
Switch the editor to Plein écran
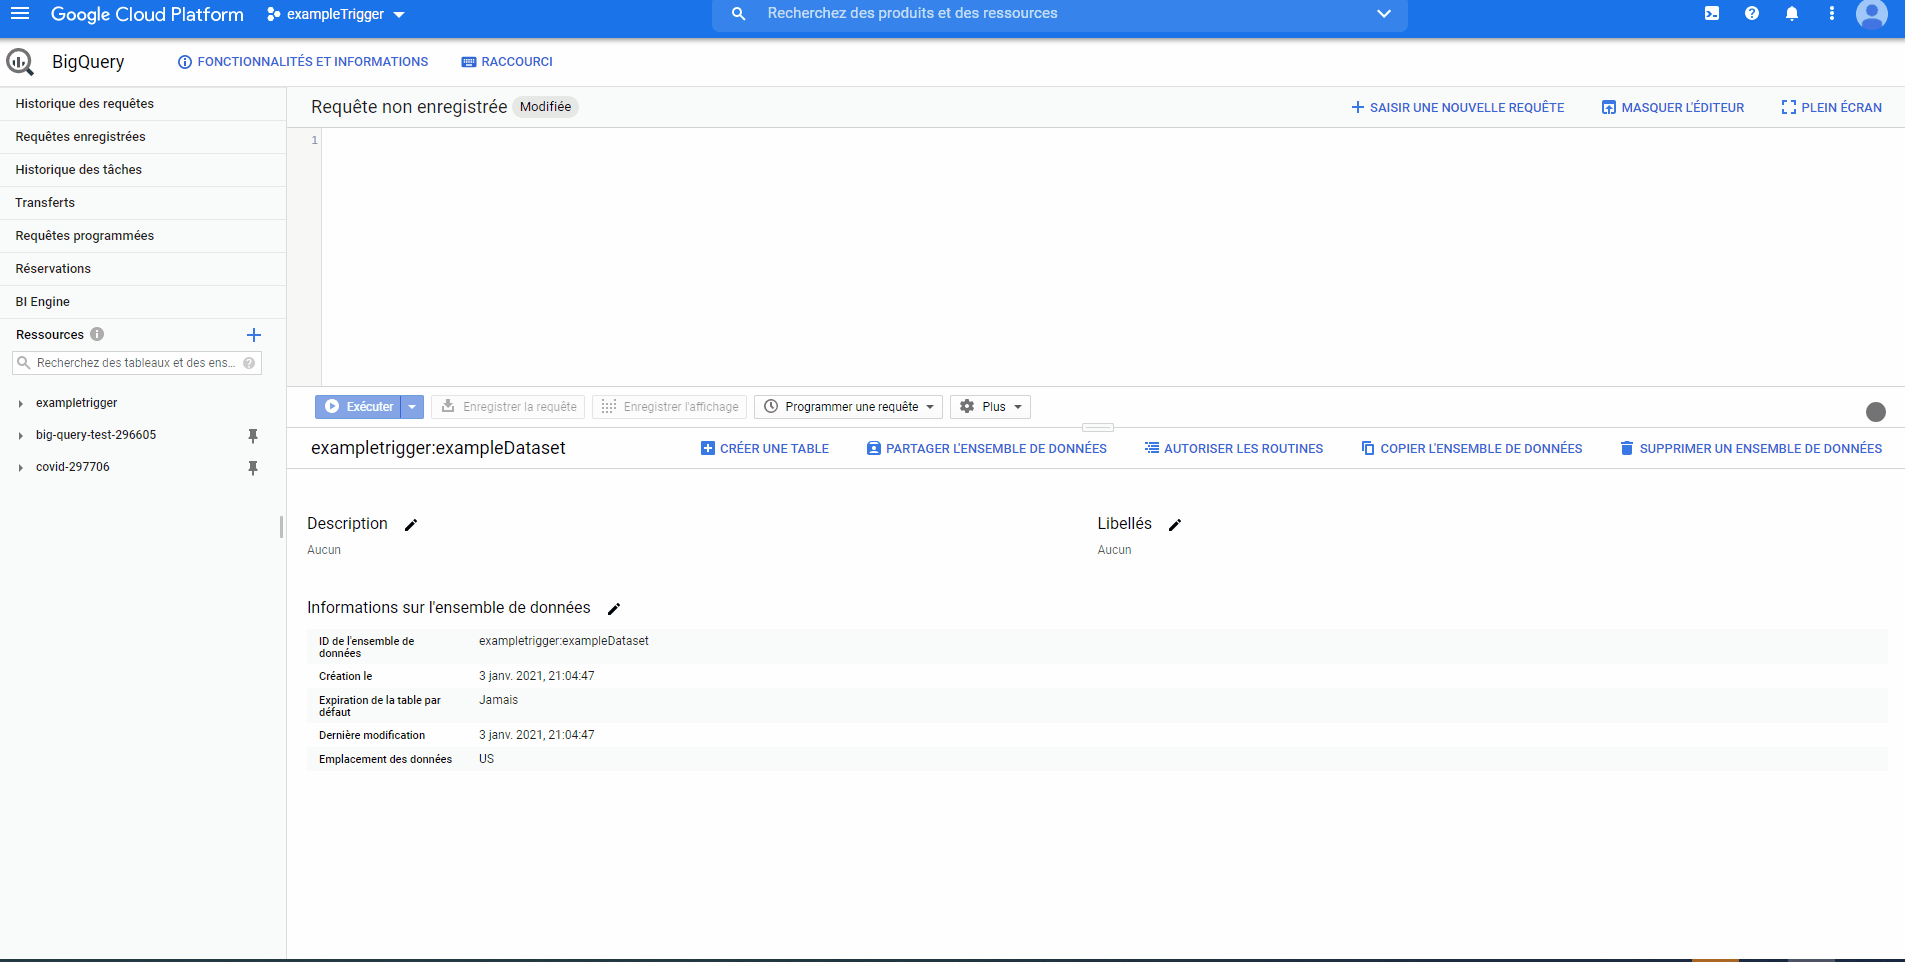pos(1832,107)
